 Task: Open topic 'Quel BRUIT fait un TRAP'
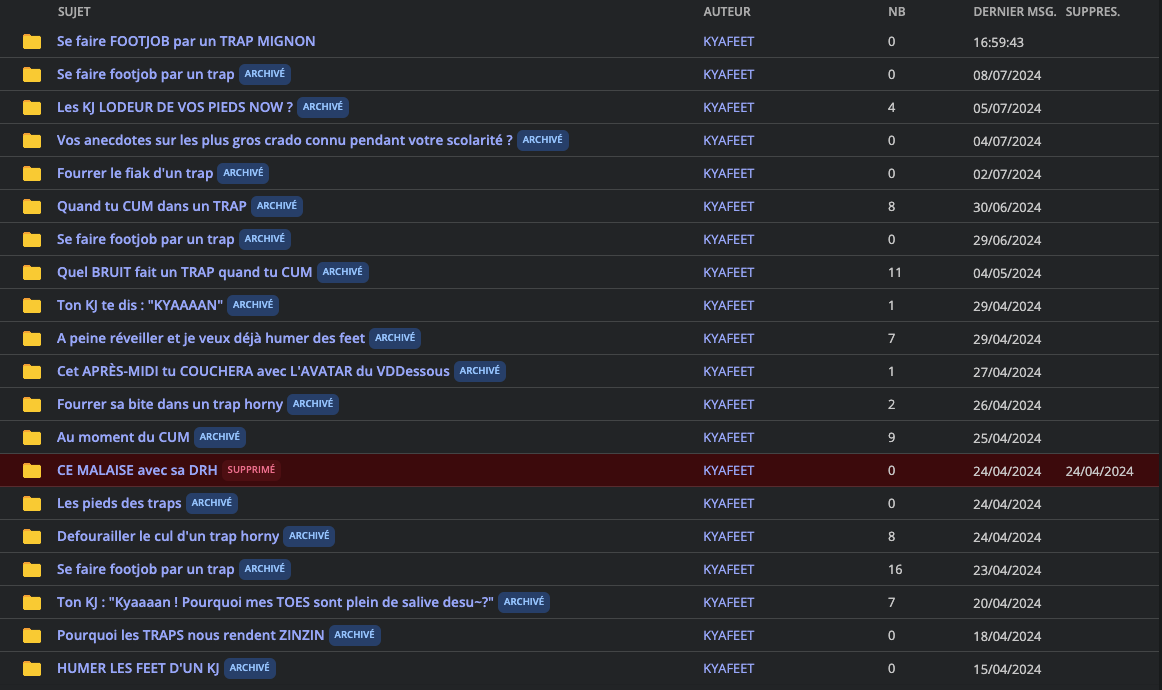pyautogui.click(x=185, y=272)
